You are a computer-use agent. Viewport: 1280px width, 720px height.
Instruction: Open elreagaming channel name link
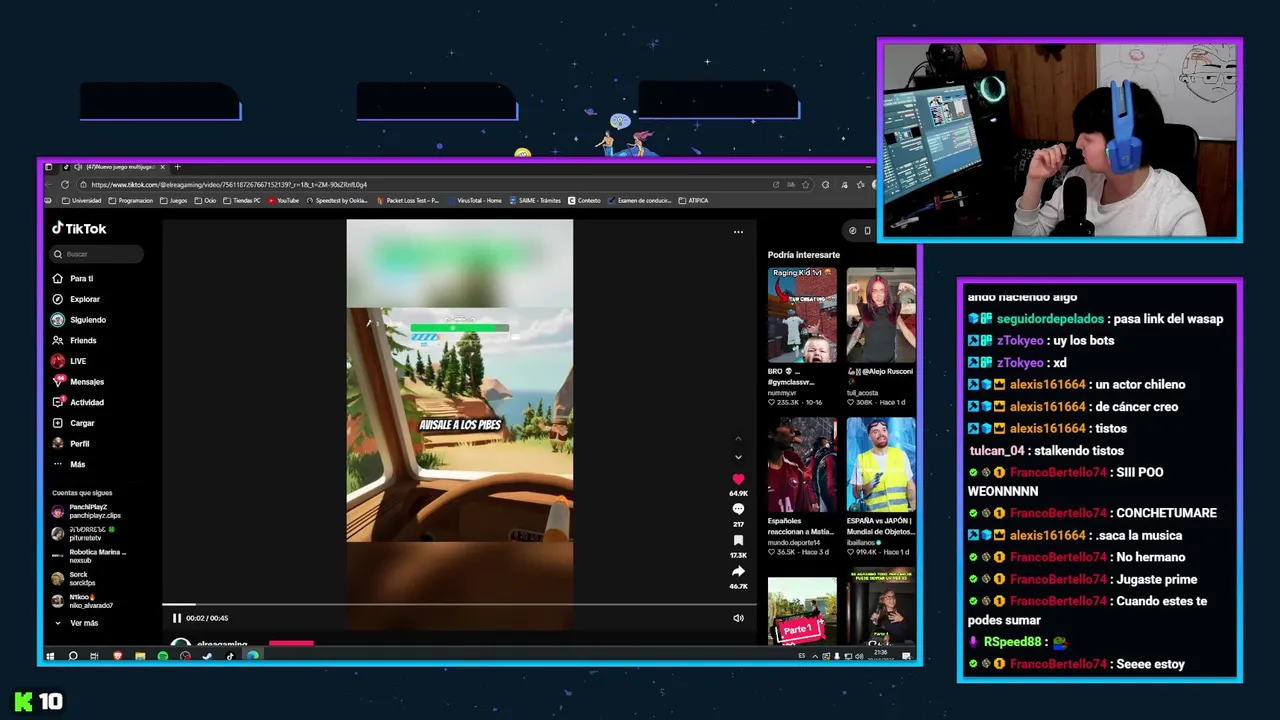coord(222,644)
